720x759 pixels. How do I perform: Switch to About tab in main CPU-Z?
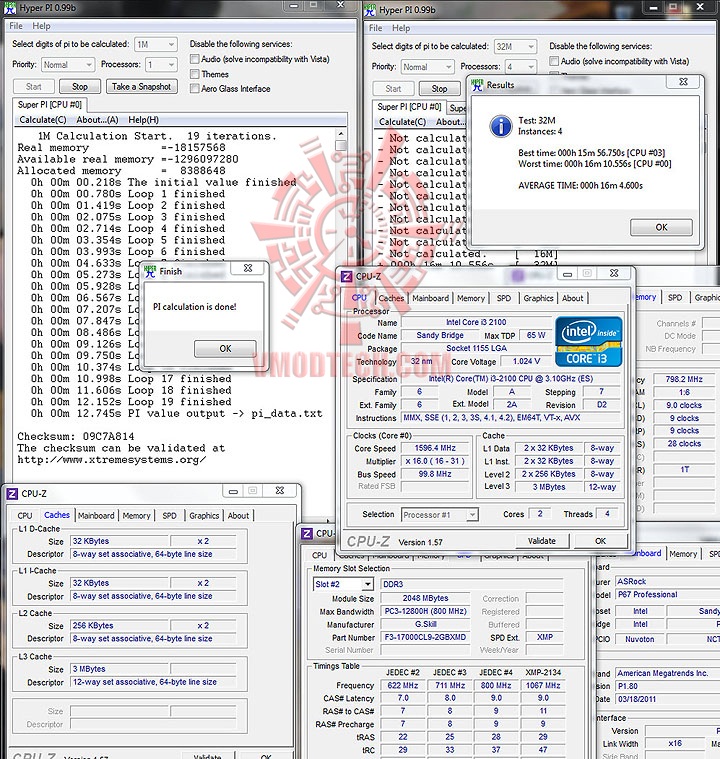pyautogui.click(x=572, y=298)
